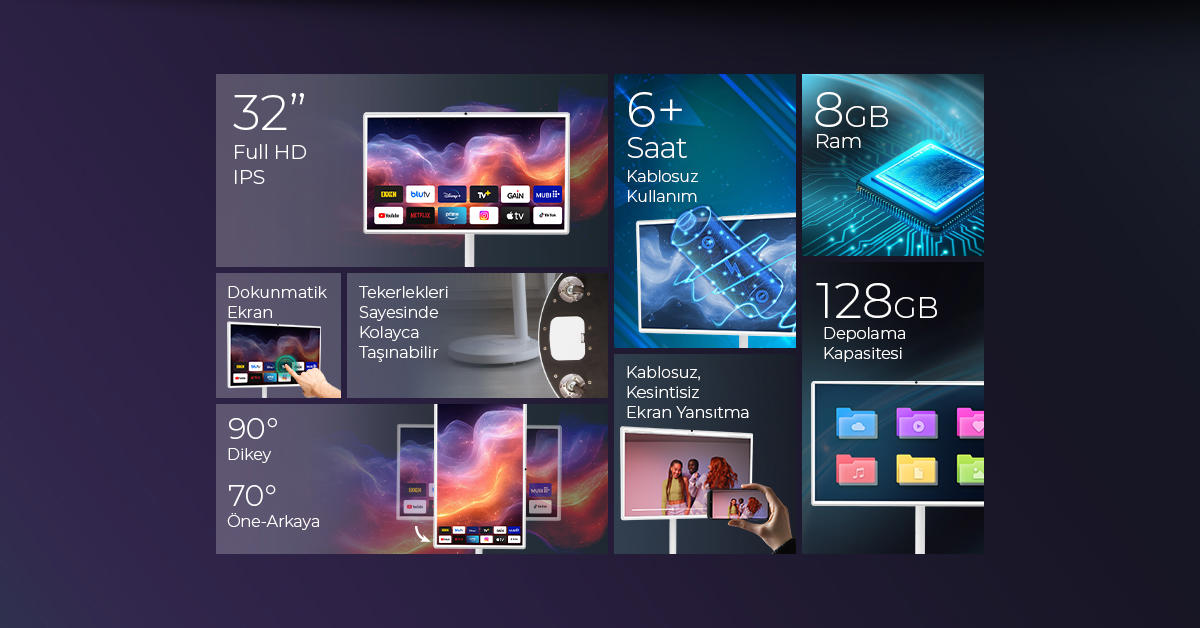Select the Exxen app tile
Screen dimensions: 1200x628
tap(389, 194)
